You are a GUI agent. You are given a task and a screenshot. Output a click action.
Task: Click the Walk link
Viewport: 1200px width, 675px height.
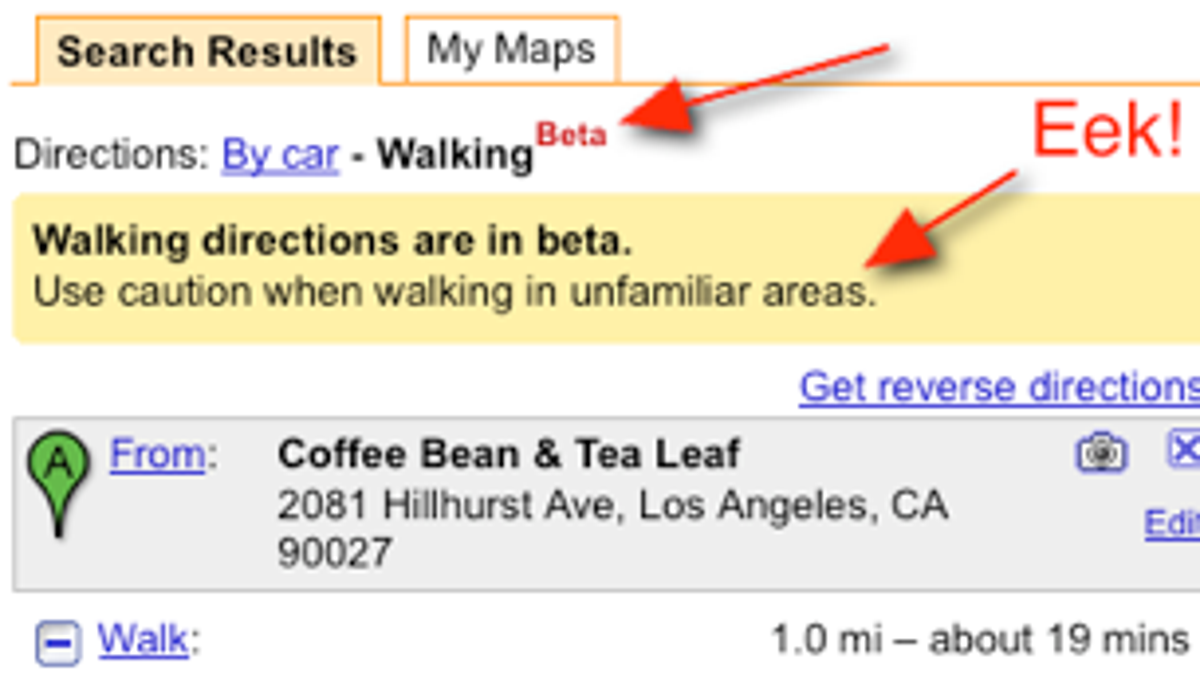click(141, 639)
